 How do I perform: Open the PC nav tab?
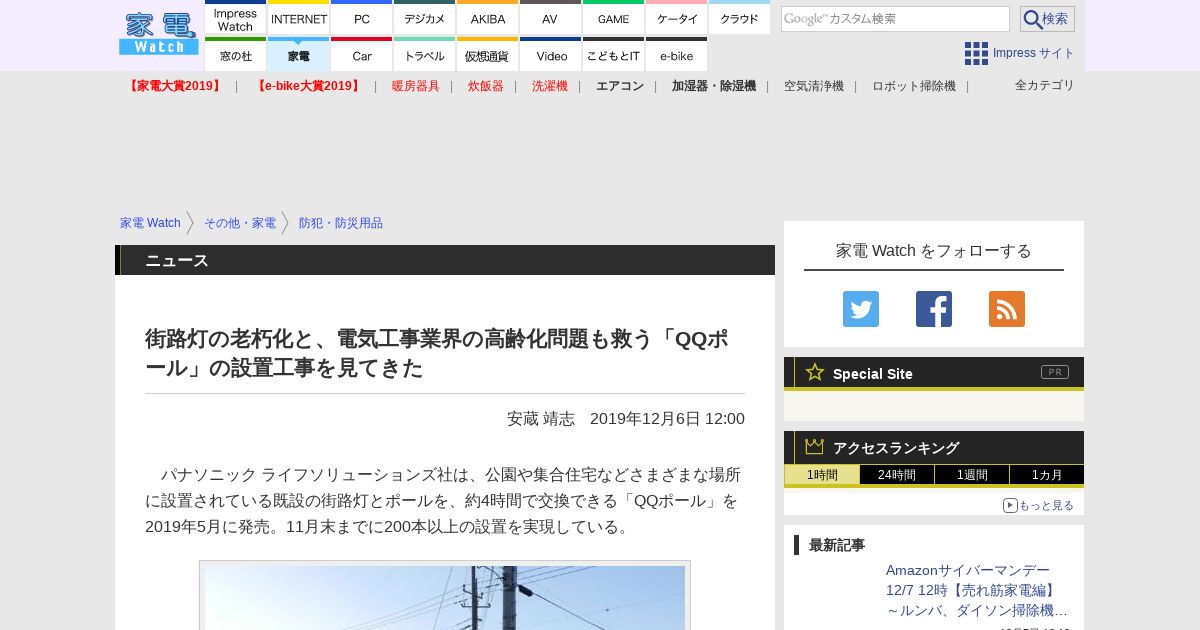click(x=362, y=18)
